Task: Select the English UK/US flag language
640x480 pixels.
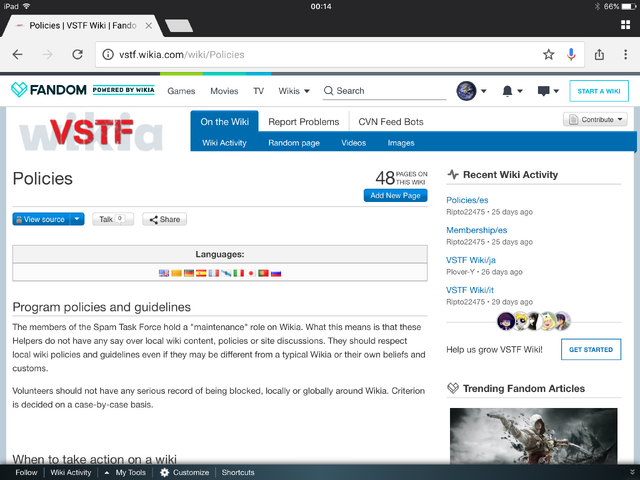Action: tap(164, 273)
